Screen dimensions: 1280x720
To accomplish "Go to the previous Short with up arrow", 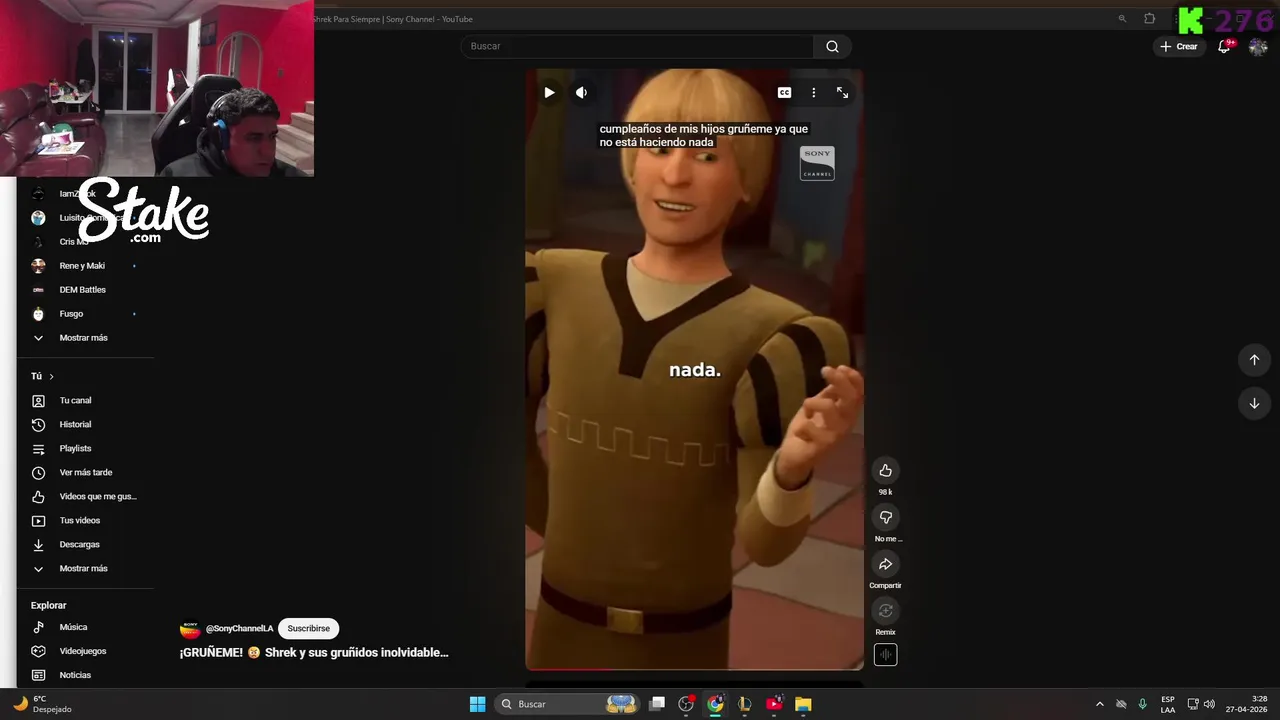I will pyautogui.click(x=1254, y=360).
